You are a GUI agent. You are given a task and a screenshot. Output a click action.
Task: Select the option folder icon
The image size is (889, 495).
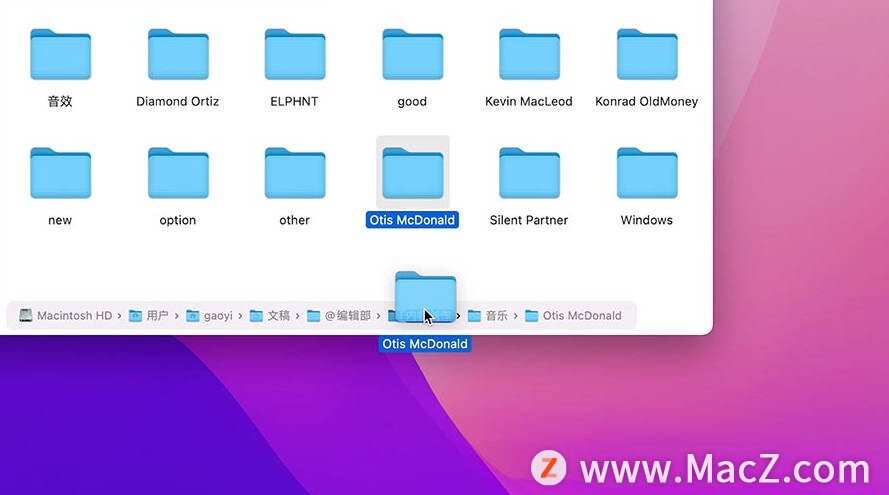178,173
